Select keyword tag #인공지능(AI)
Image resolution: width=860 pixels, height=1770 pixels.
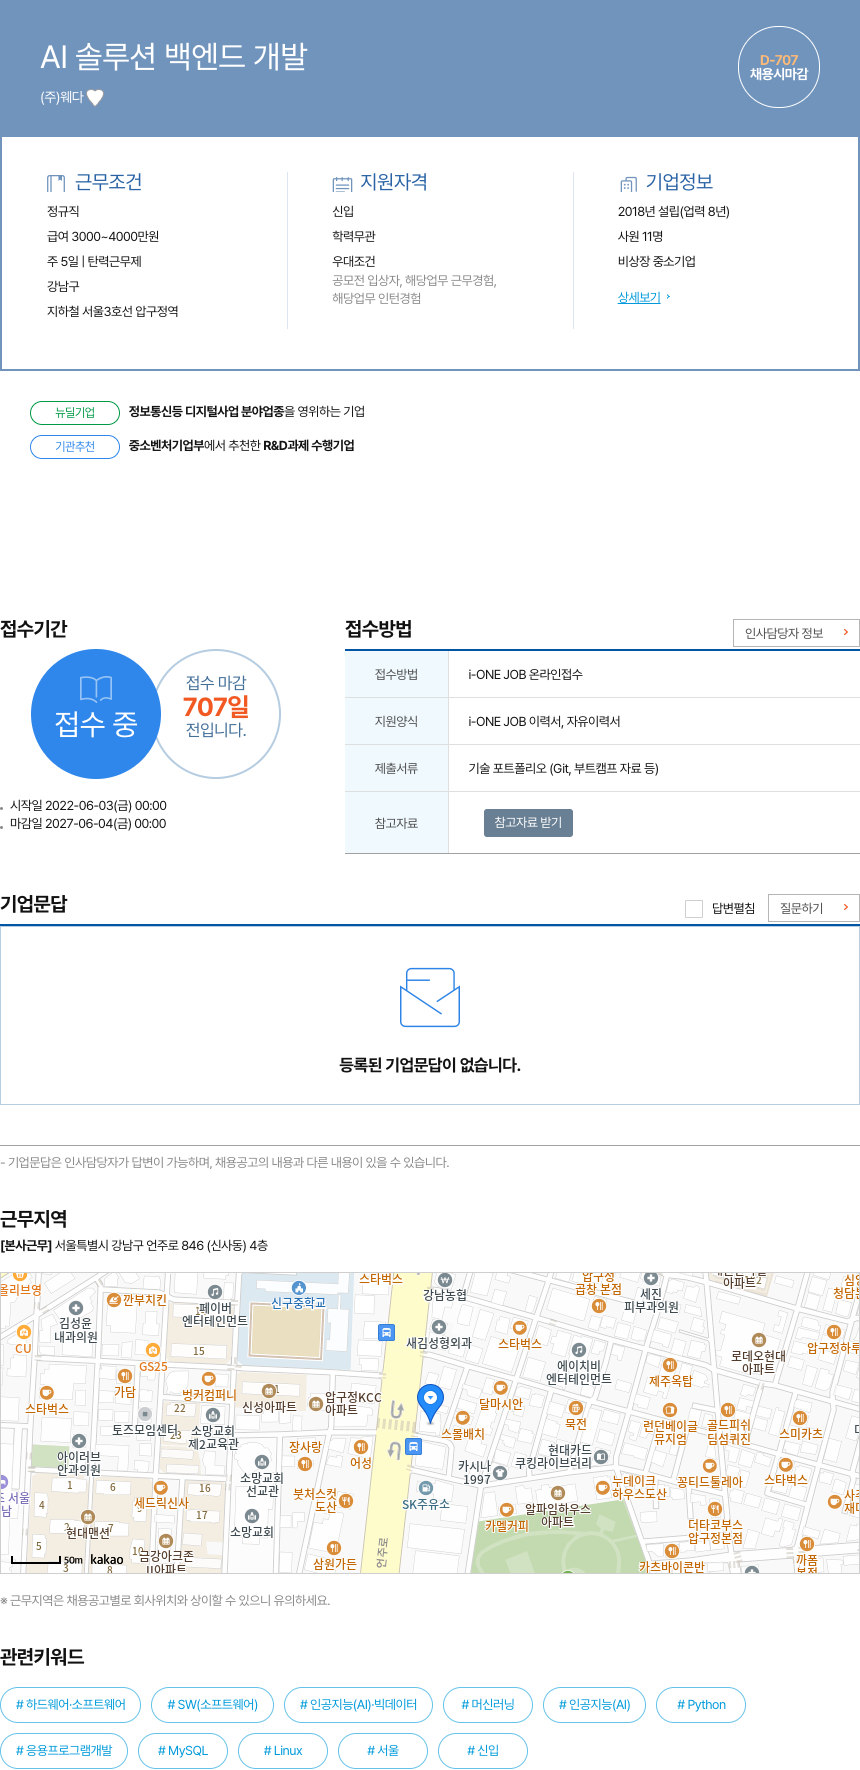point(595,1704)
